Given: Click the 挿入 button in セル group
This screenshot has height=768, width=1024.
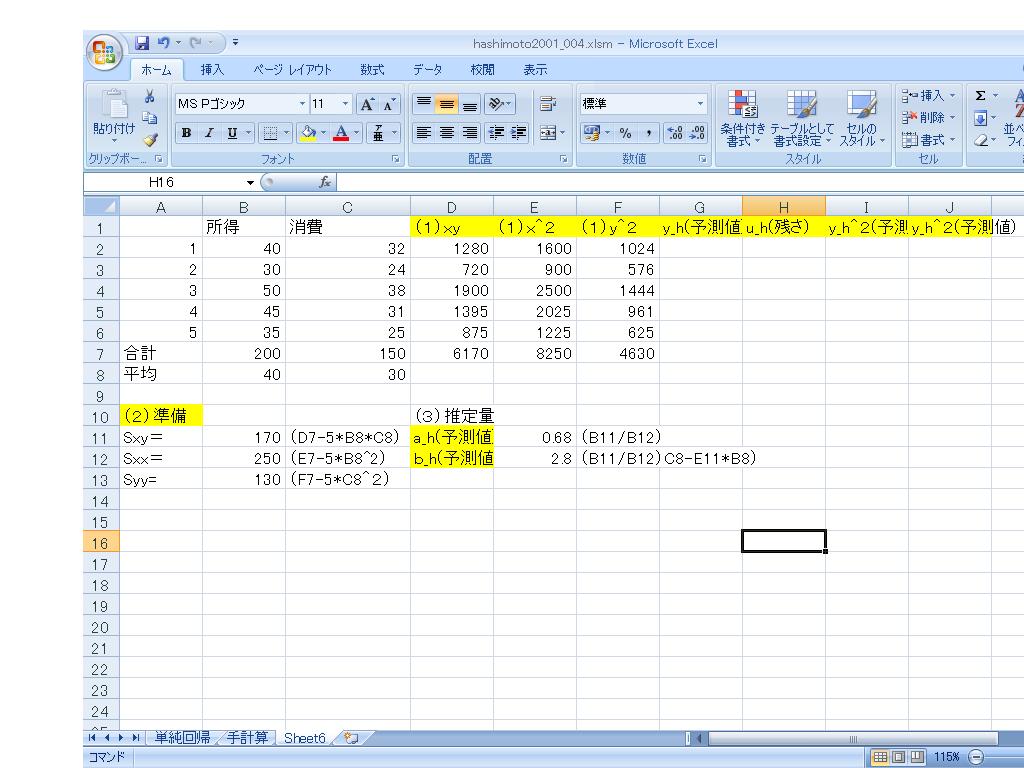Looking at the screenshot, I should [x=929, y=96].
